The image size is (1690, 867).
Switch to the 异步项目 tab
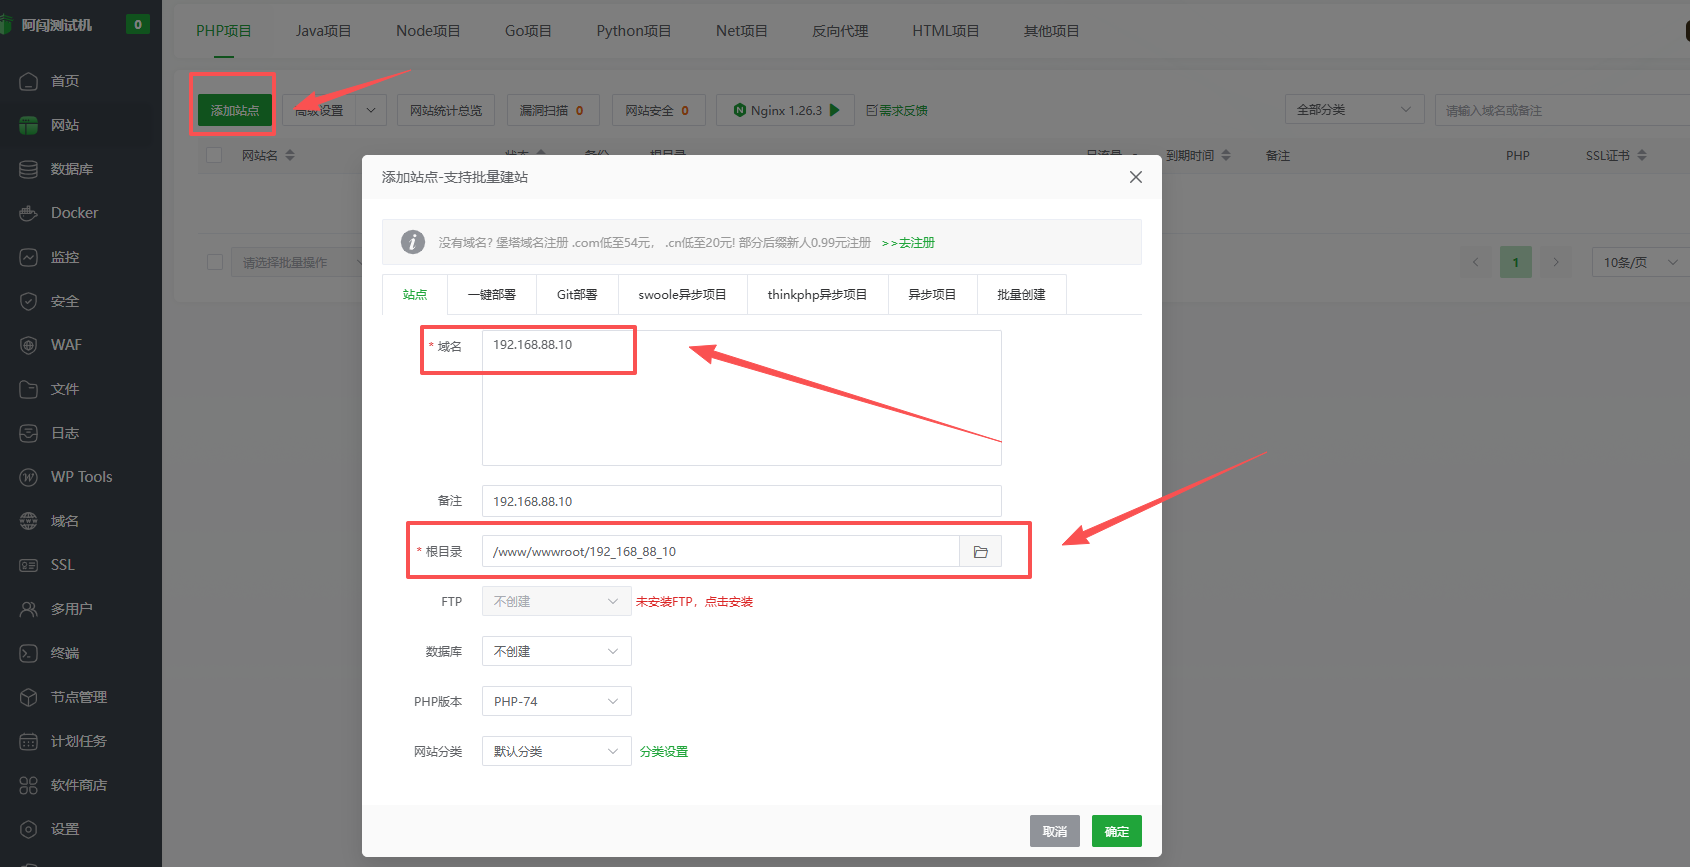932,295
